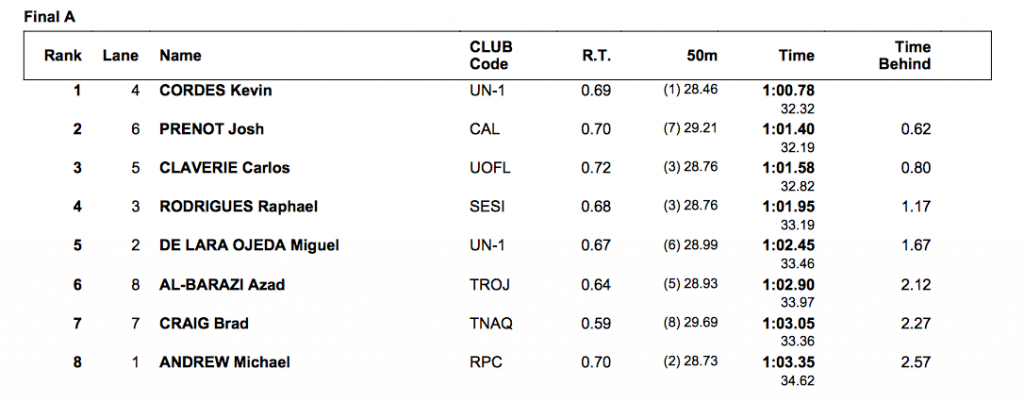Viewport: 1024px width, 403px height.
Task: Select CLAVERIE Carlos row name
Action: [x=225, y=168]
